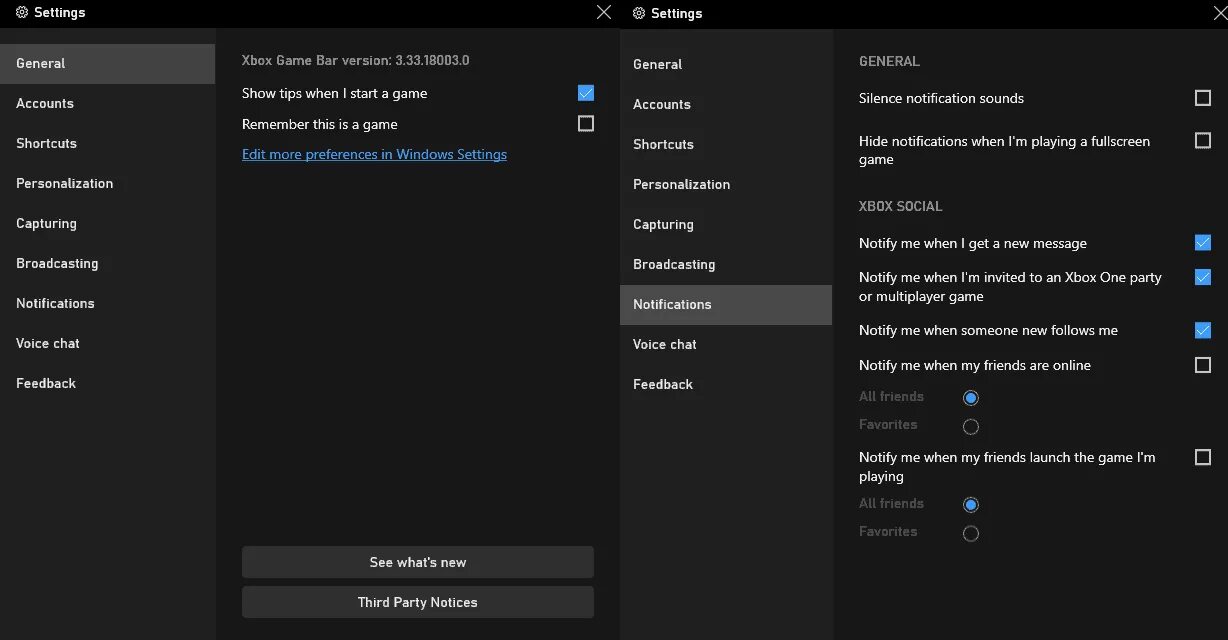
Task: Open Third Party Notices
Action: [418, 602]
